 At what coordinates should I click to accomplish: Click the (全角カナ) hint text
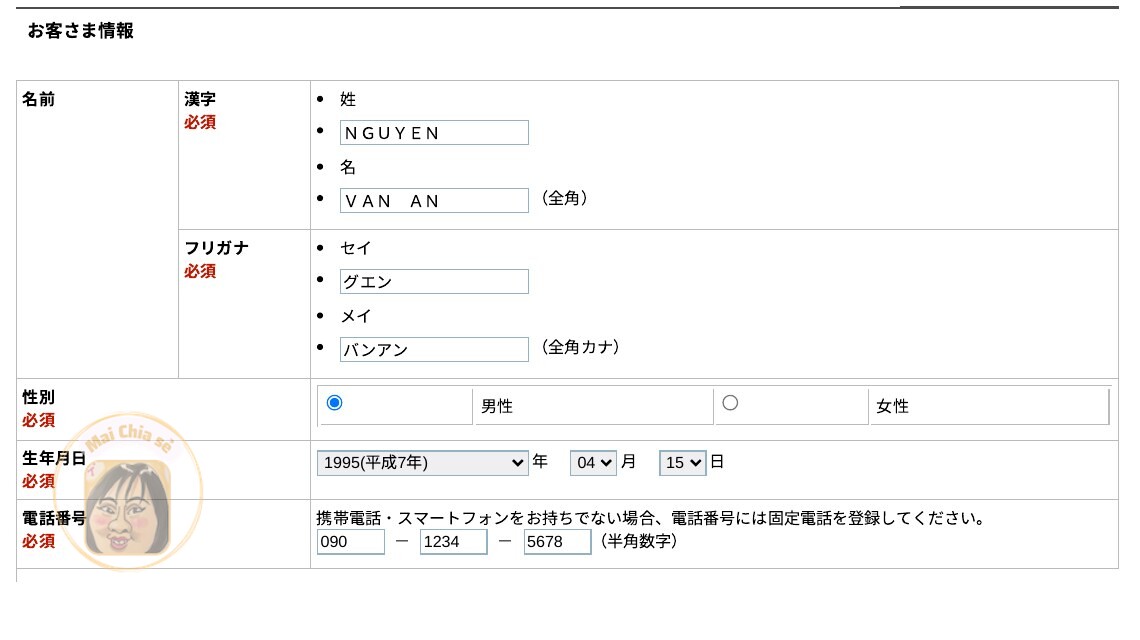coord(580,347)
